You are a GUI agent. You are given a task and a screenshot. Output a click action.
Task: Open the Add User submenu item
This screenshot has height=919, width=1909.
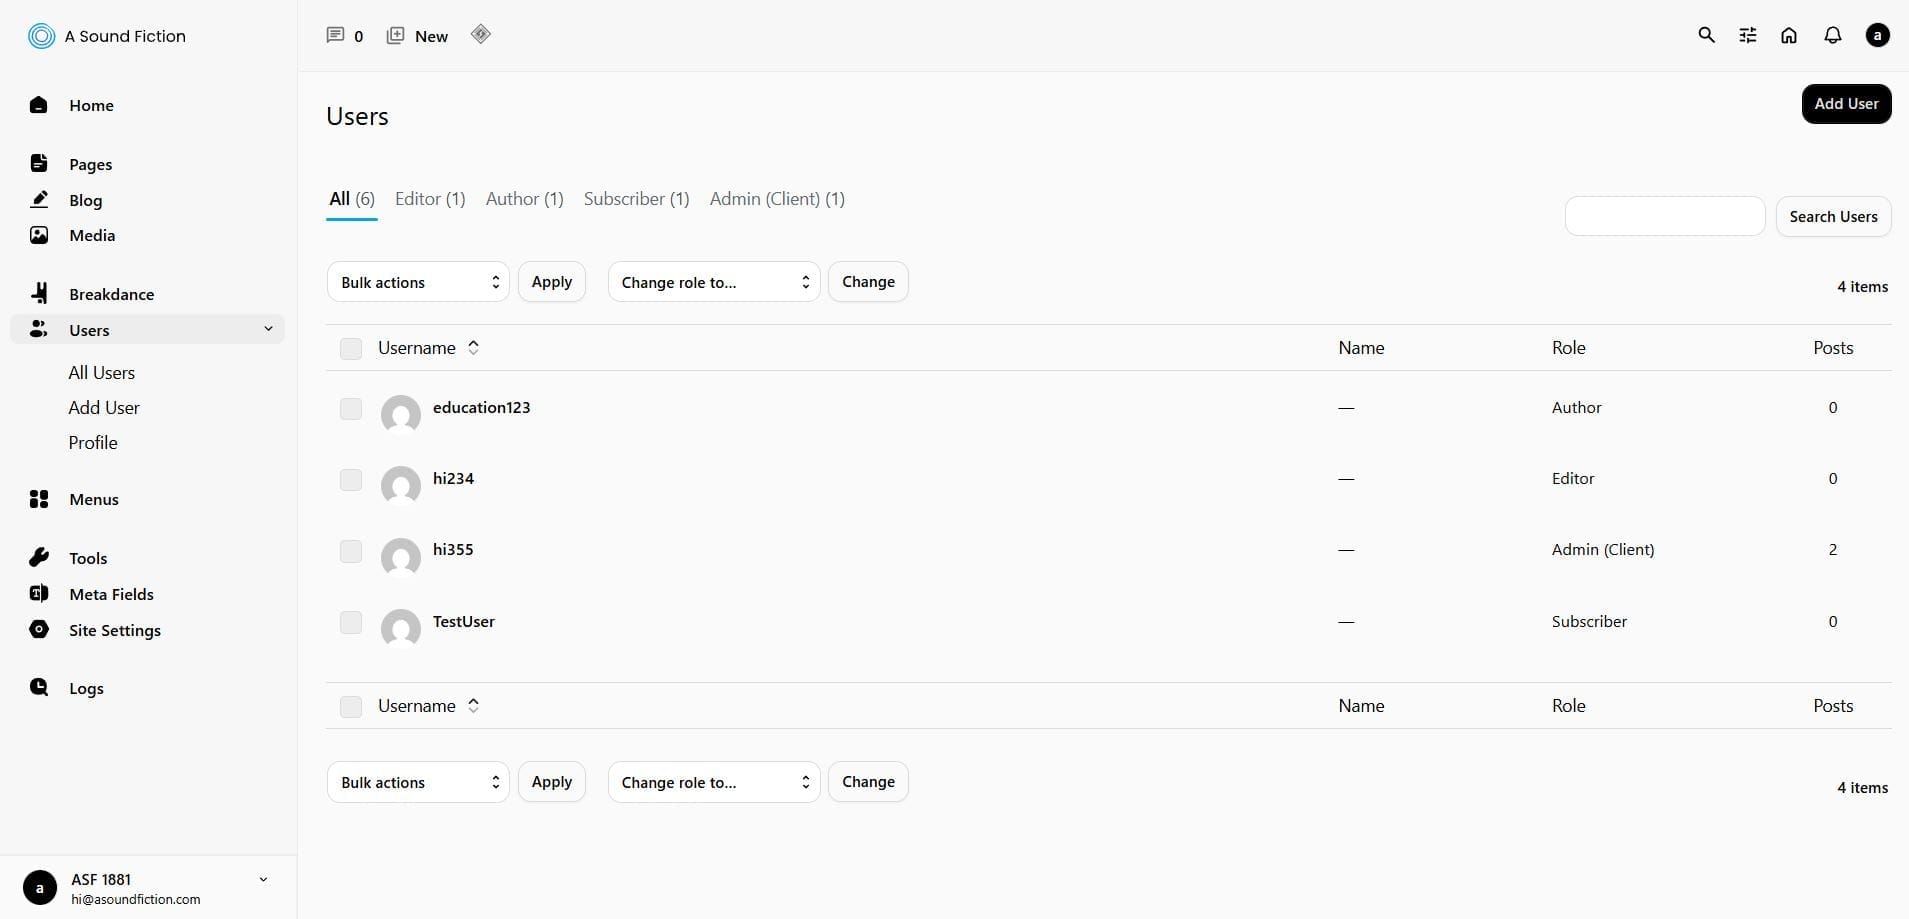104,408
